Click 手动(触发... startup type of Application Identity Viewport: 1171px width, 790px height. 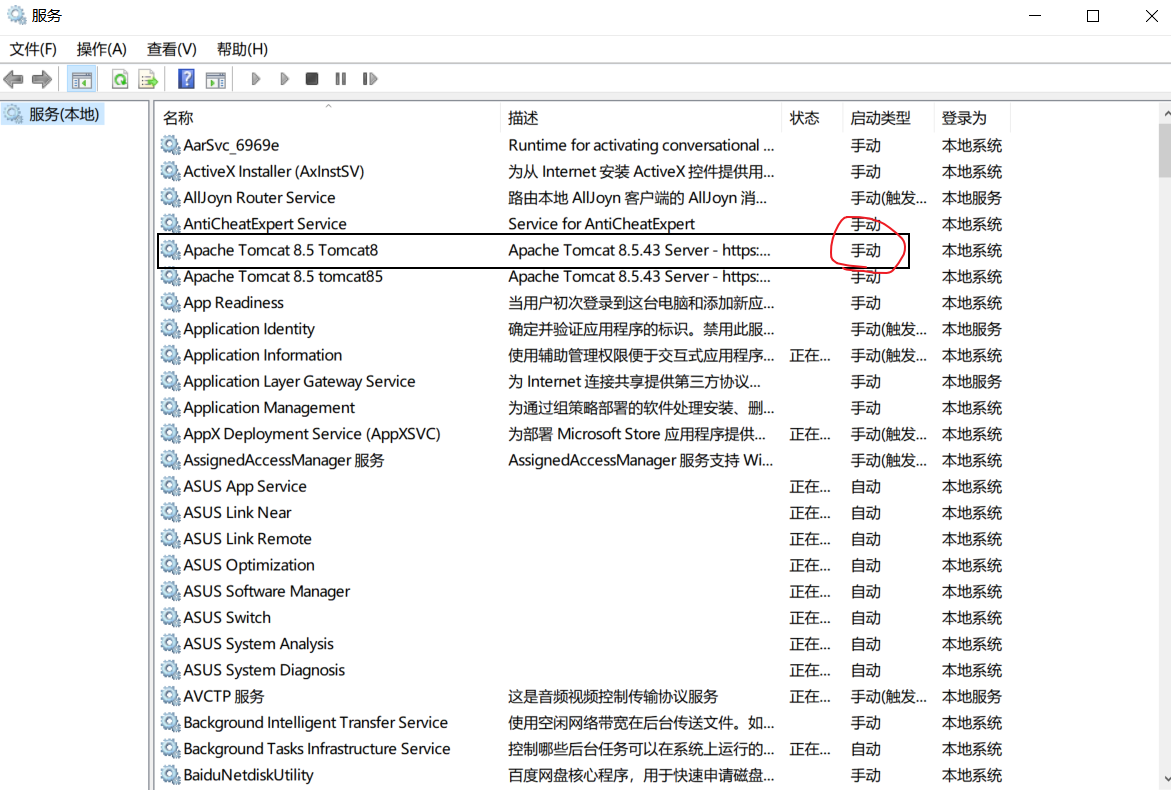(x=889, y=329)
